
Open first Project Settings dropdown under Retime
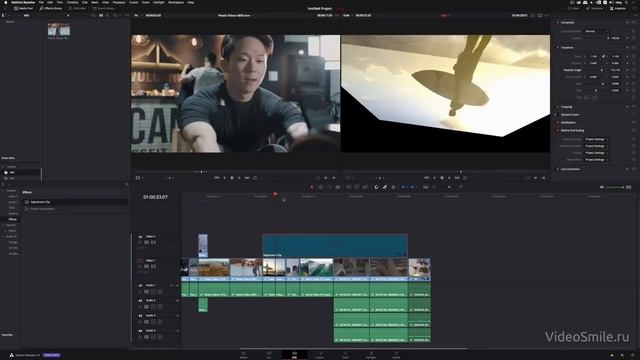(x=596, y=140)
